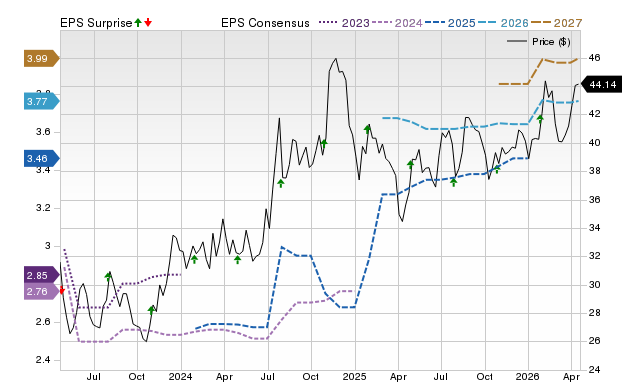Click the light blue 3.77 estimate tag

42,101
